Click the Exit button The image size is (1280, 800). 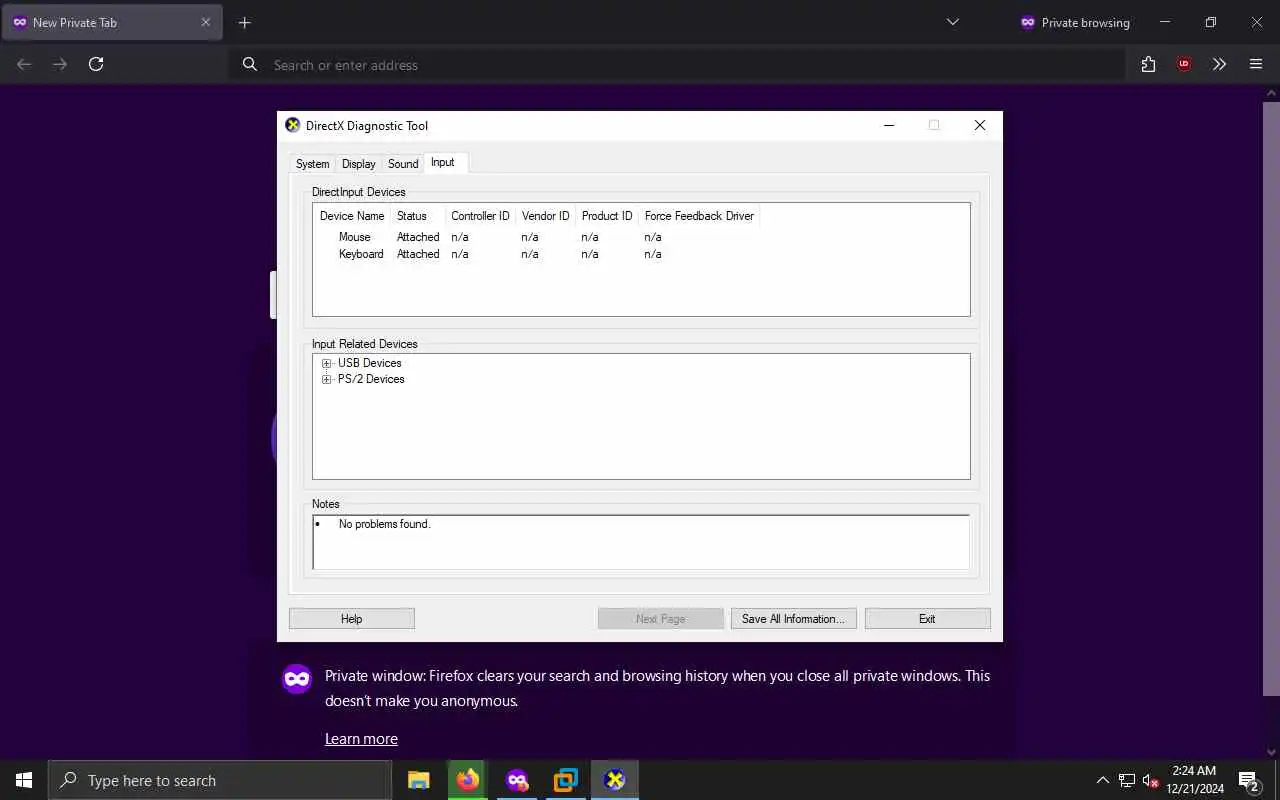[927, 619]
